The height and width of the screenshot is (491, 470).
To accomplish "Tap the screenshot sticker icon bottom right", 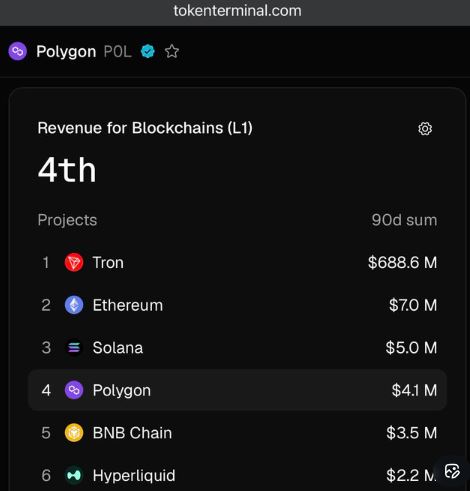I will pos(452,471).
